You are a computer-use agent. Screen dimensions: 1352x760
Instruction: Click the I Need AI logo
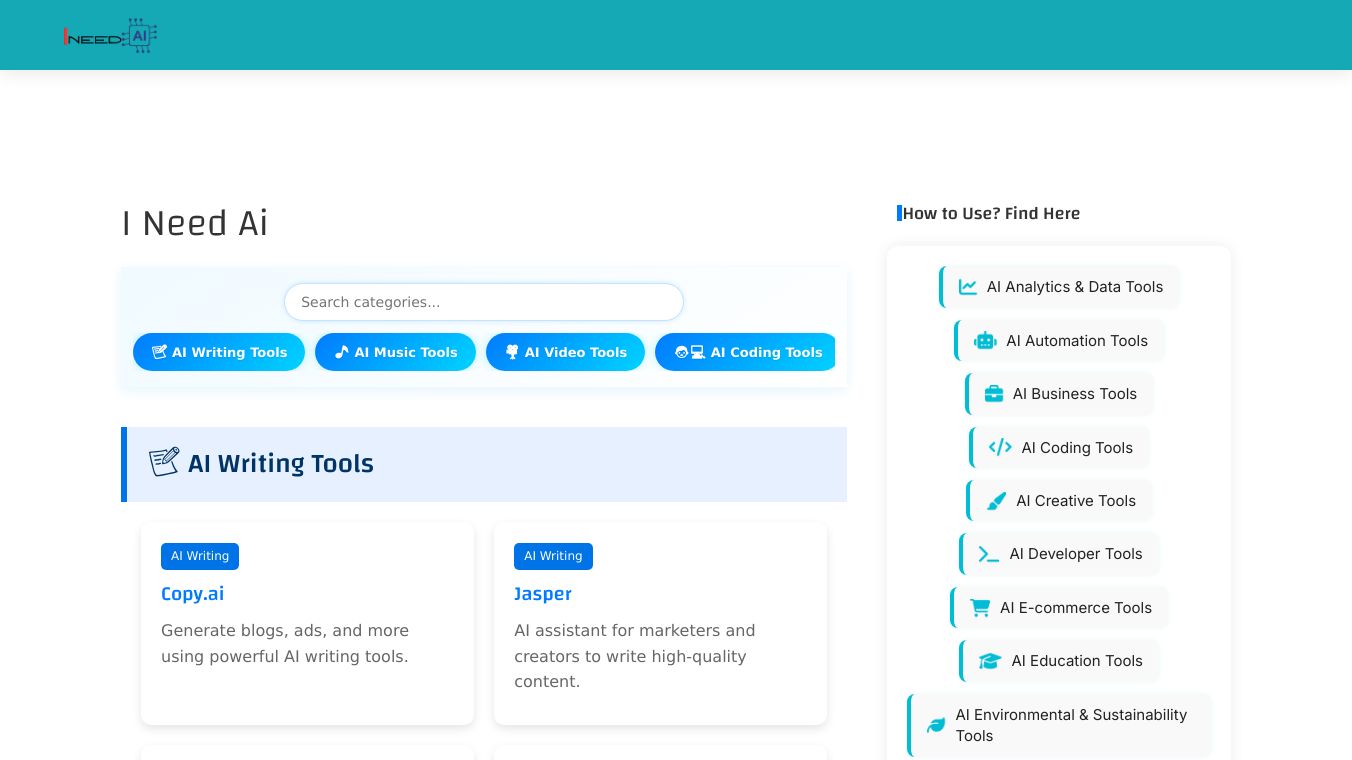[110, 36]
